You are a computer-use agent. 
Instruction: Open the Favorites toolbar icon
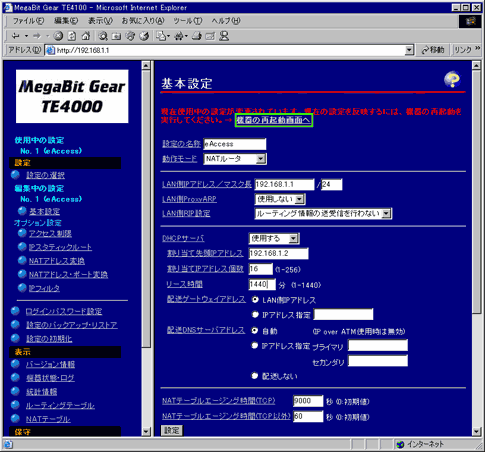pos(116,36)
